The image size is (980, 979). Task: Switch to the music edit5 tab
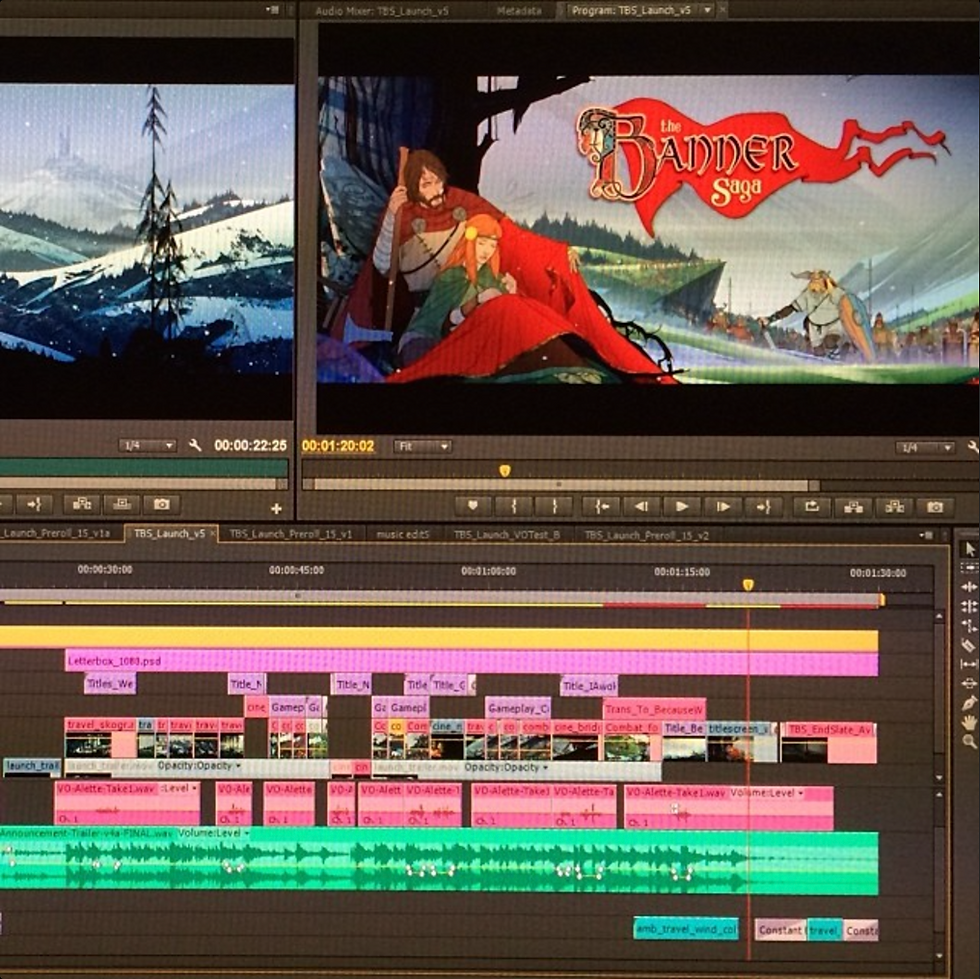[x=403, y=535]
